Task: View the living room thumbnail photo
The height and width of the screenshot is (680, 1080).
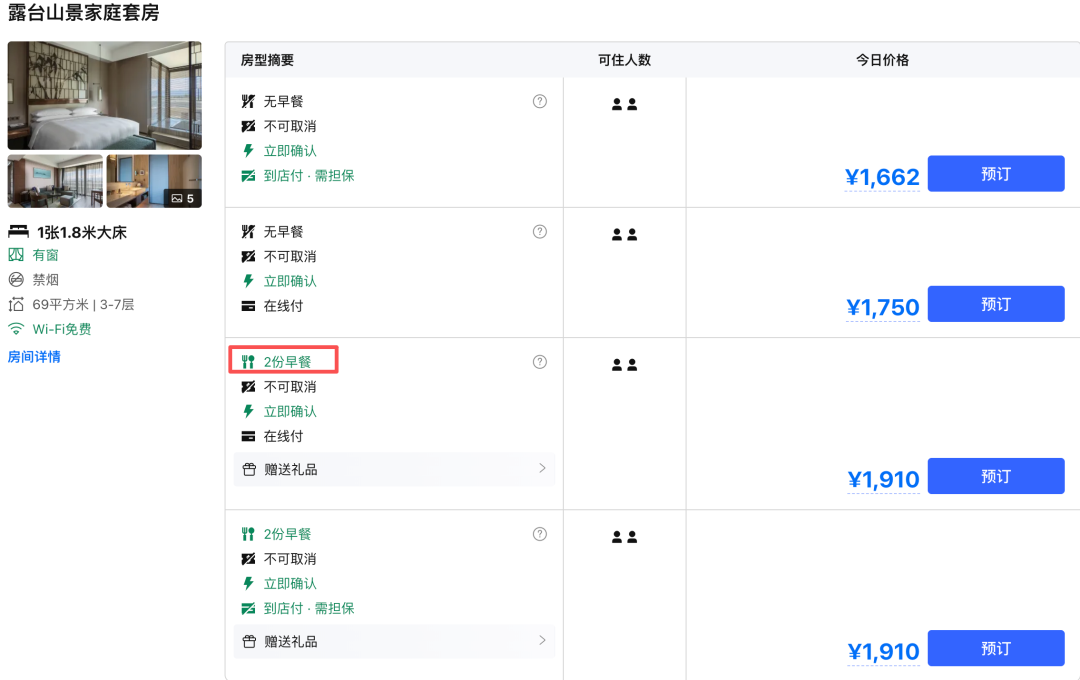Action: [55, 181]
